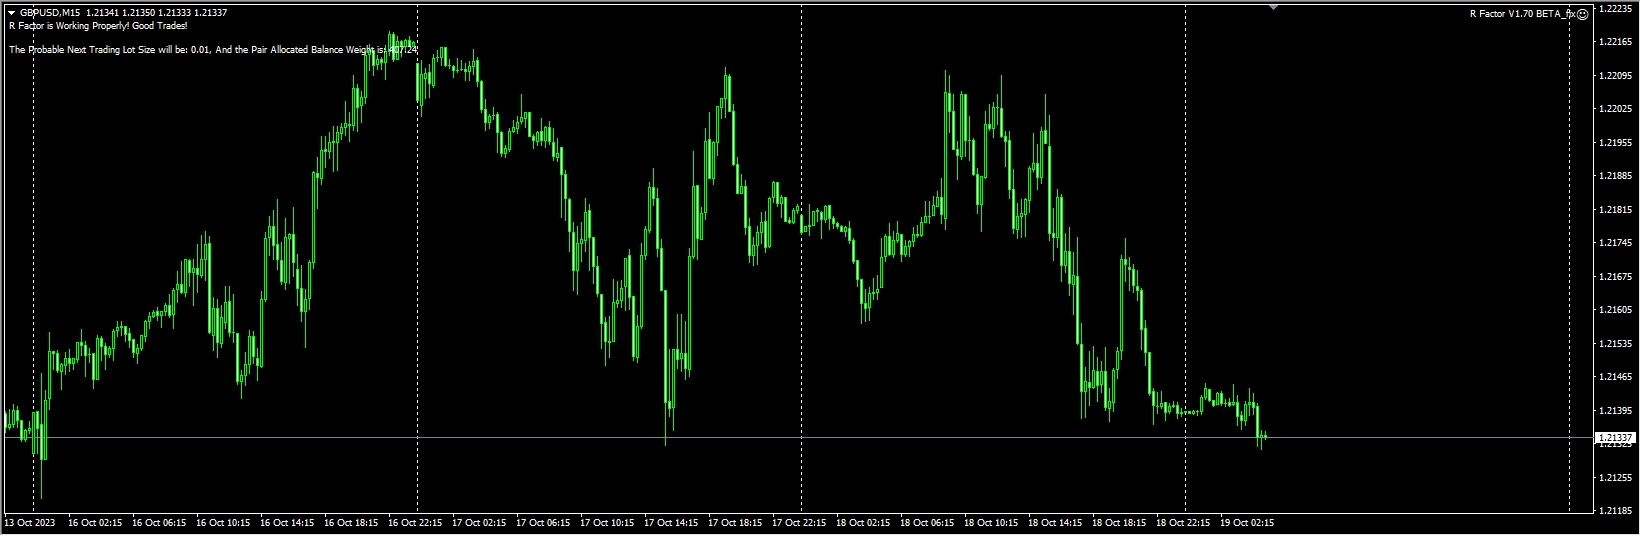The image size is (1641, 536).
Task: Click the 'R Factor V1.70 BETA_fix' label
Action: (x=1522, y=14)
